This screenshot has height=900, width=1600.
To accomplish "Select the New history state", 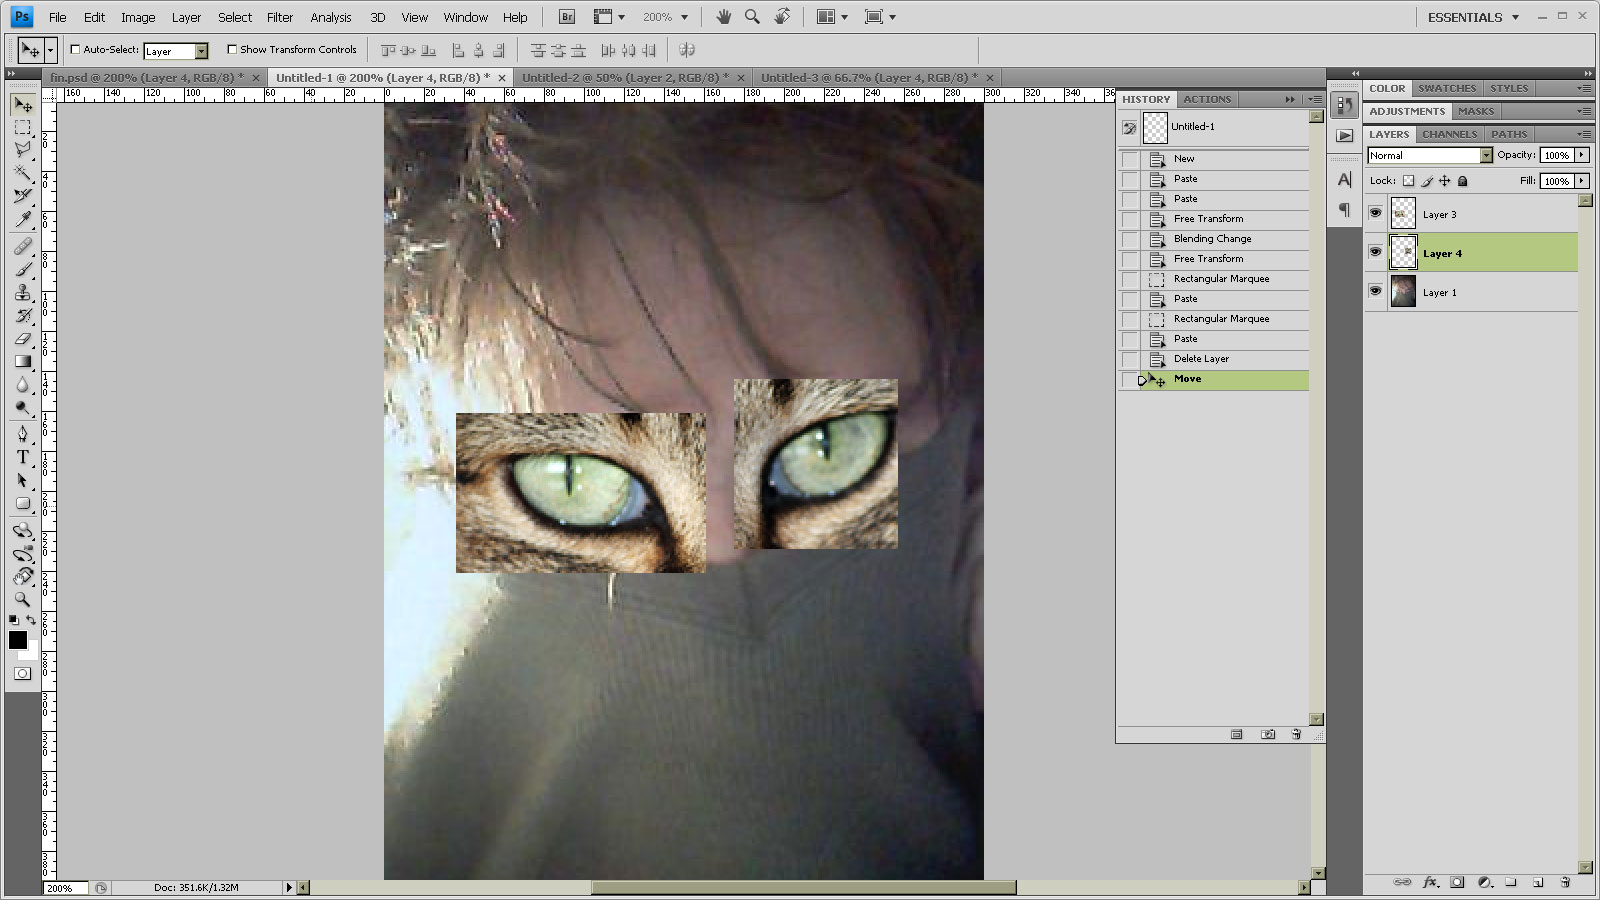I will 1213,159.
